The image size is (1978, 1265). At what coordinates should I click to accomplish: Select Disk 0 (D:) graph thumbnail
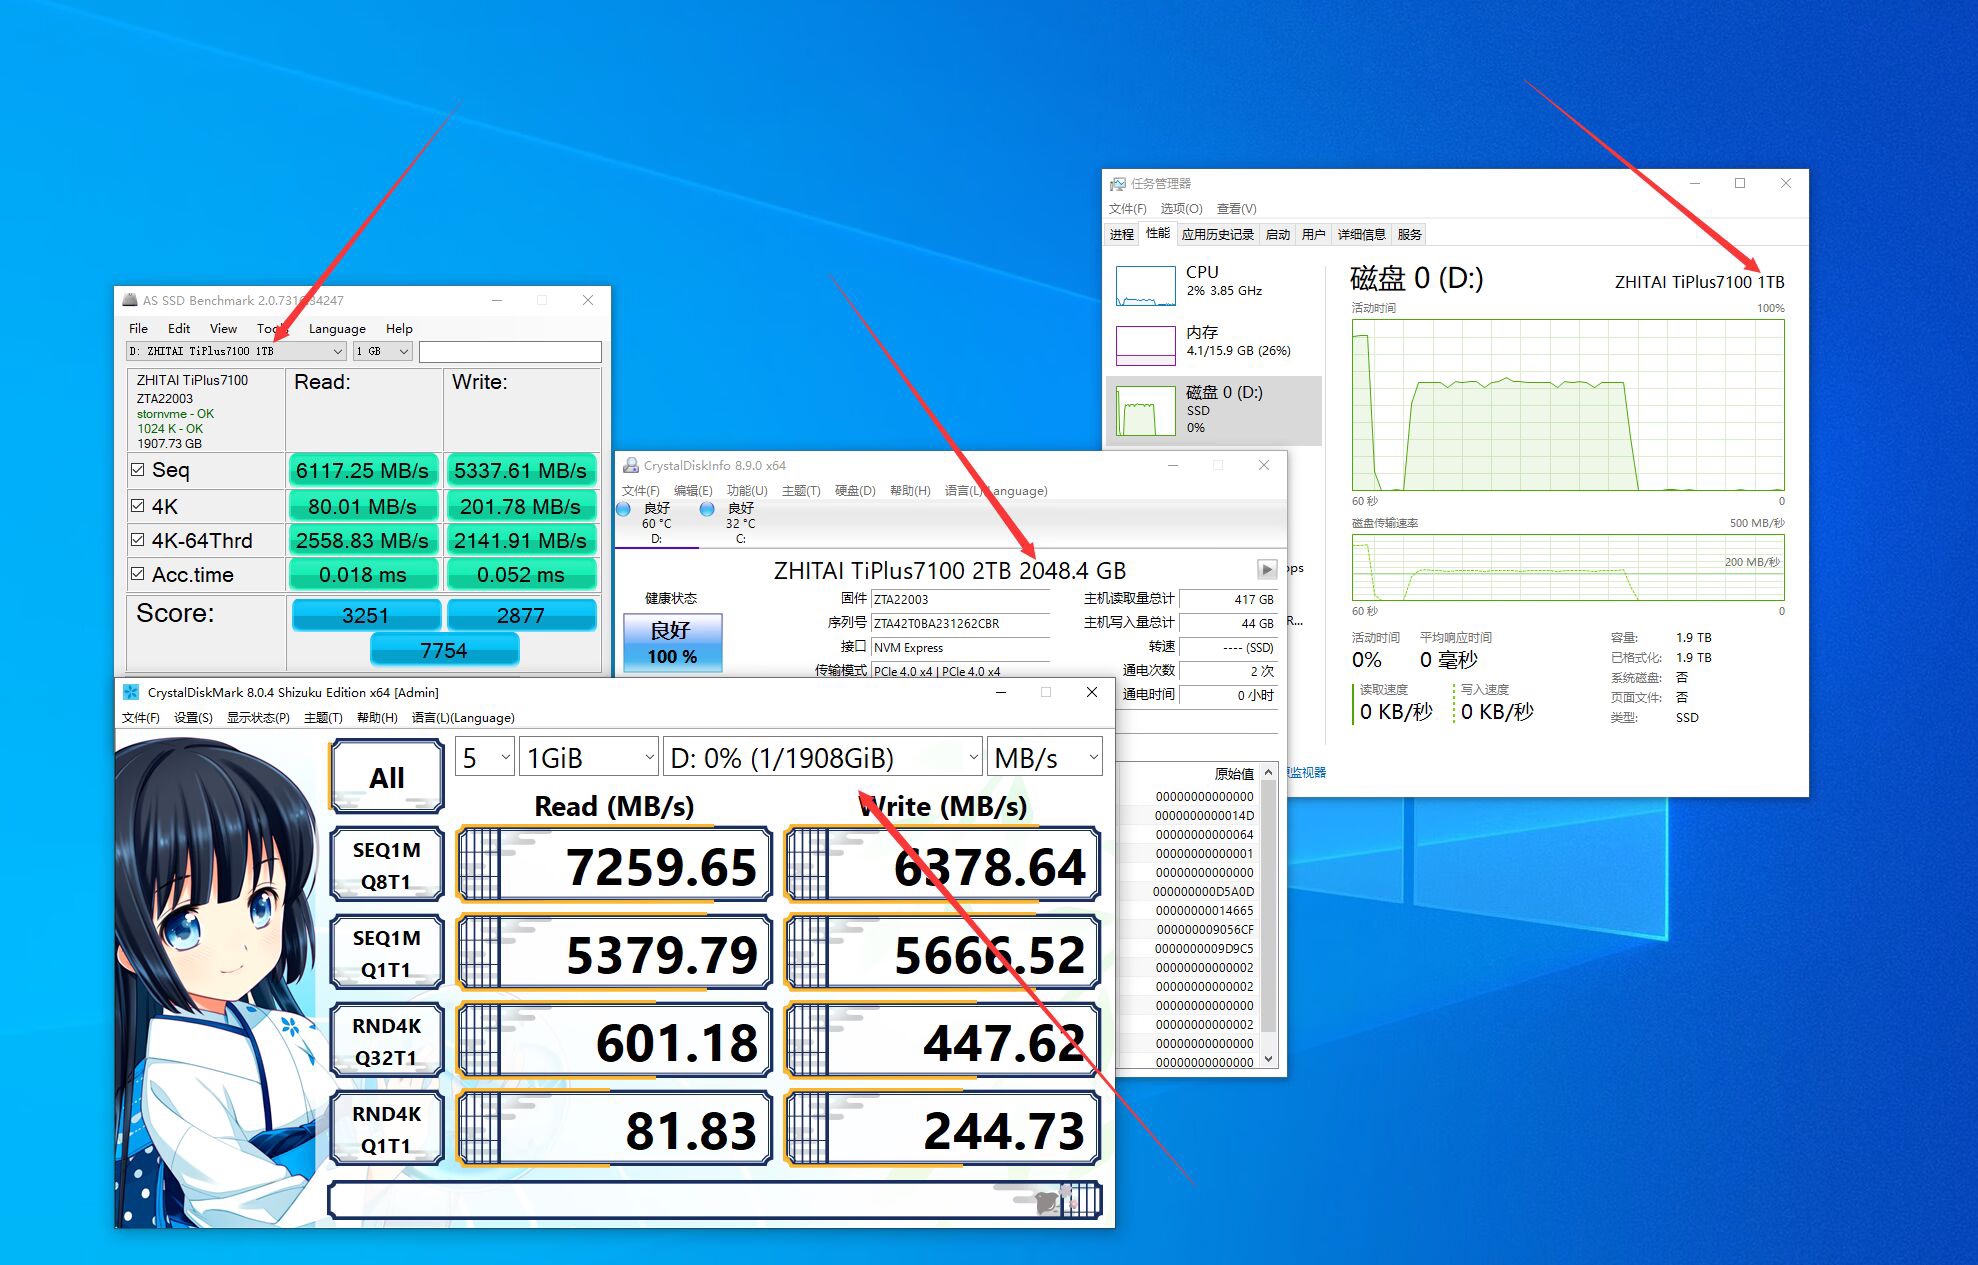(1145, 411)
